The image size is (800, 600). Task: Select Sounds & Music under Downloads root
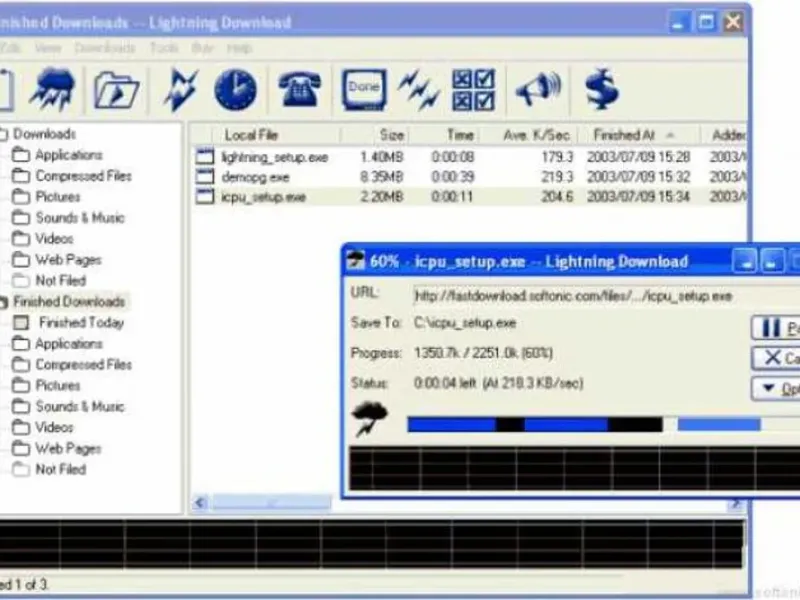pos(80,218)
